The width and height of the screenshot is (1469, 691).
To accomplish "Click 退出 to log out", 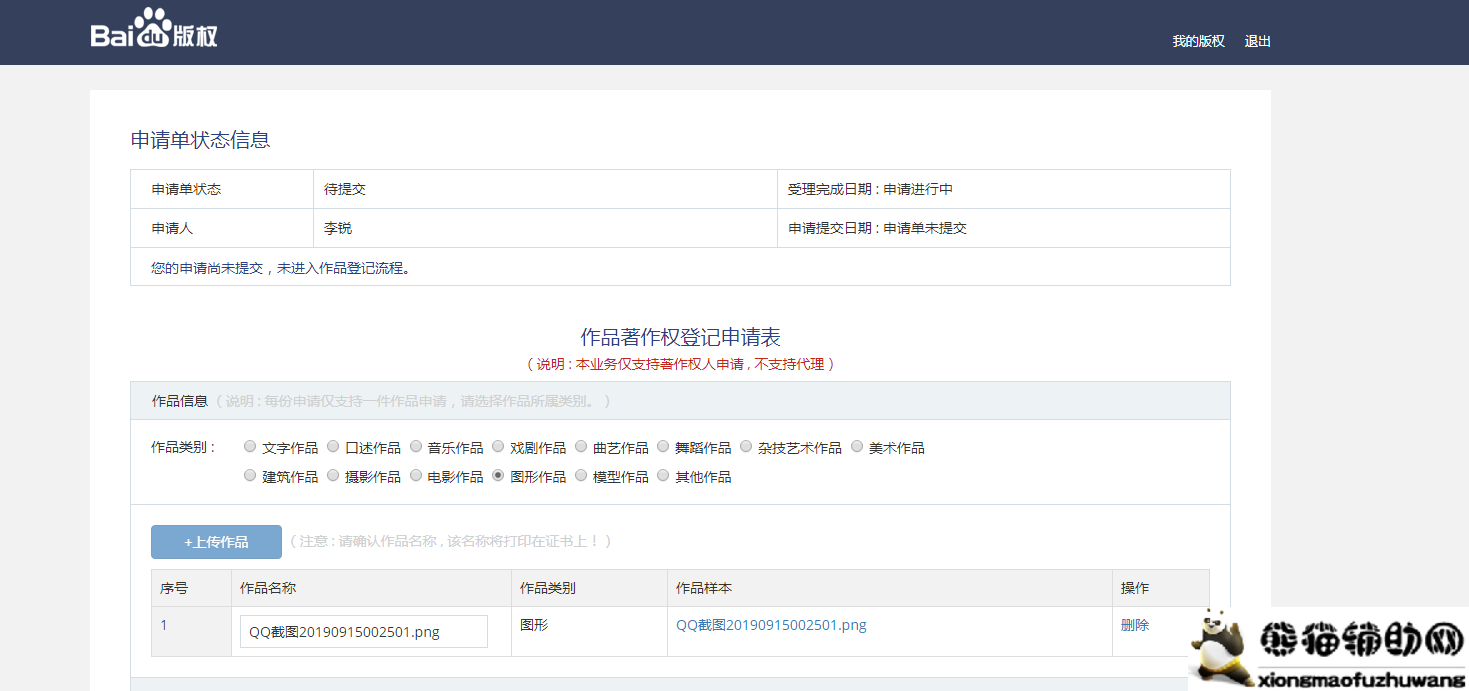I will pos(1256,41).
